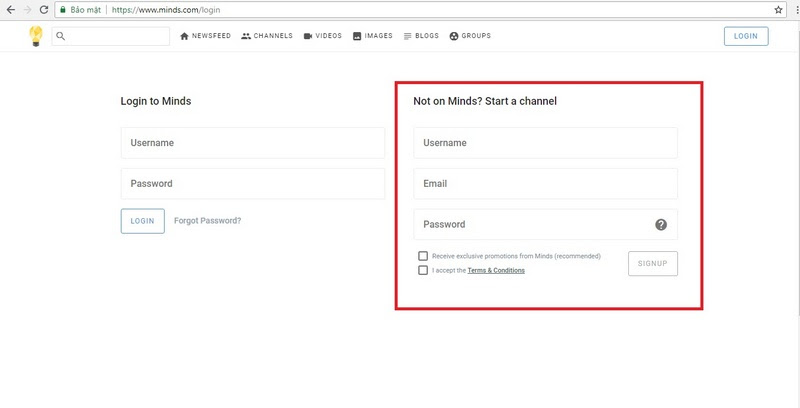This screenshot has width=800, height=408.
Task: Click the signup Username field
Action: [x=545, y=143]
